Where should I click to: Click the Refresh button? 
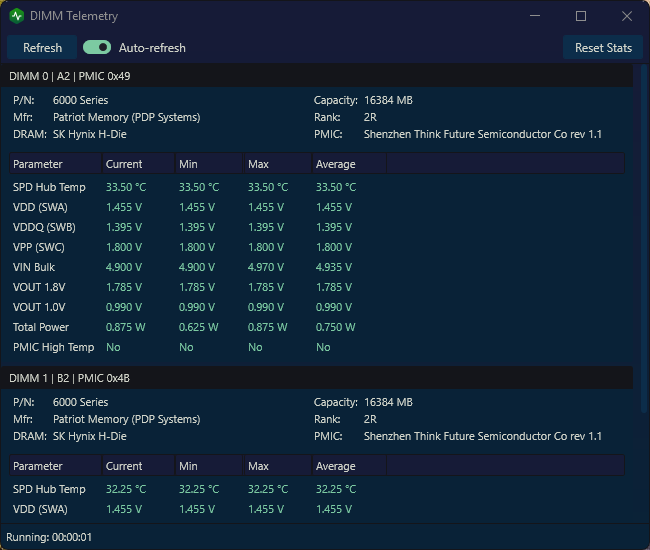[42, 48]
